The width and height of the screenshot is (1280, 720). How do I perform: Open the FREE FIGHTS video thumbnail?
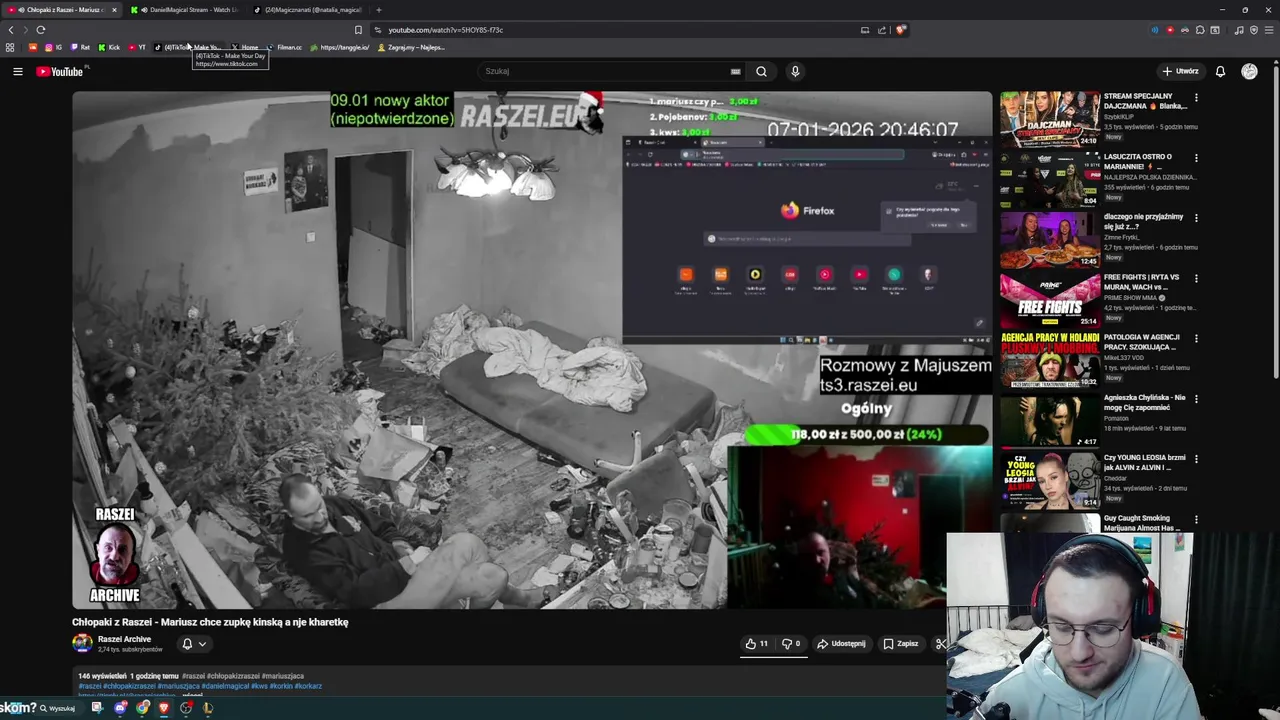(x=1050, y=300)
